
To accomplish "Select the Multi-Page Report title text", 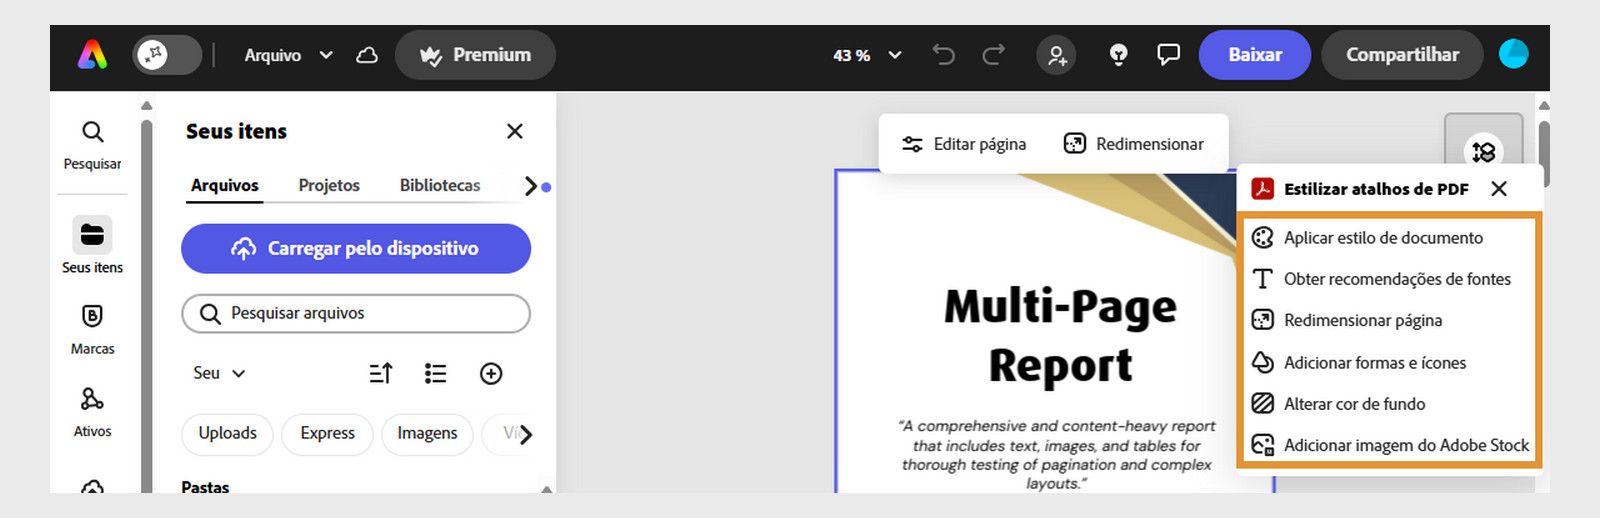I will coord(1060,335).
